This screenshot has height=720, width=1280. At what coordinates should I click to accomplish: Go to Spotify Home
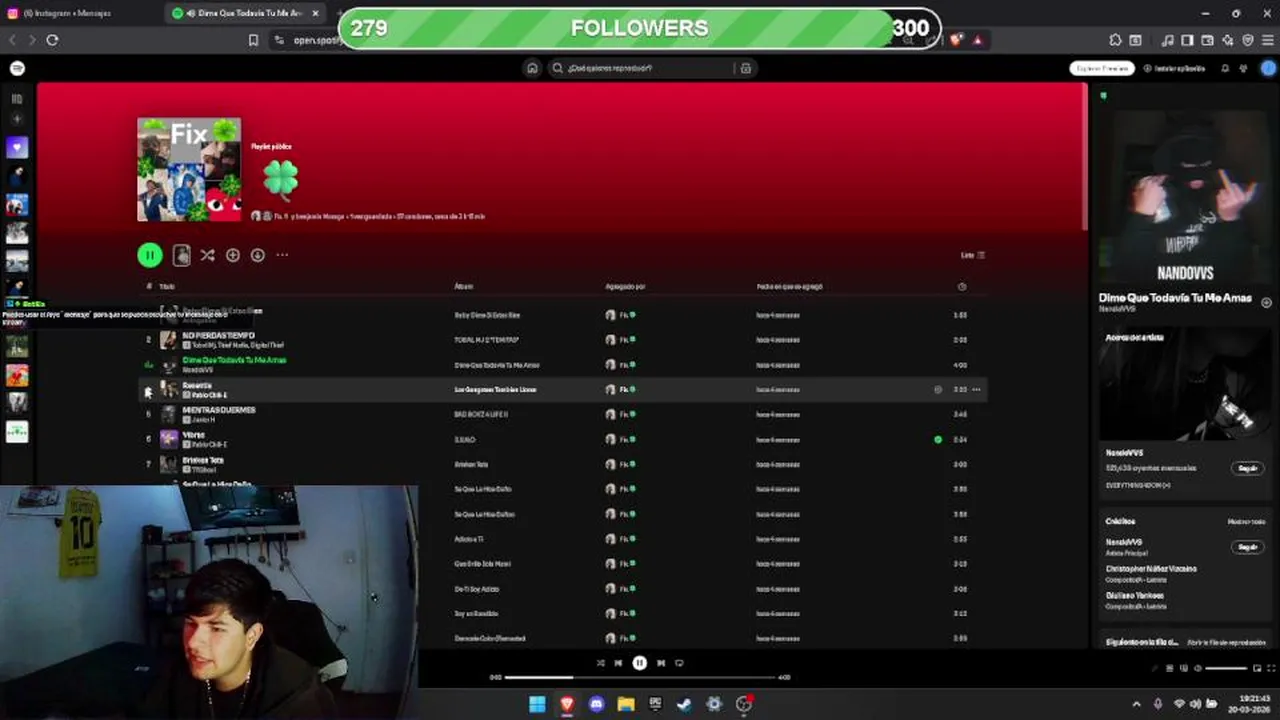click(x=532, y=68)
